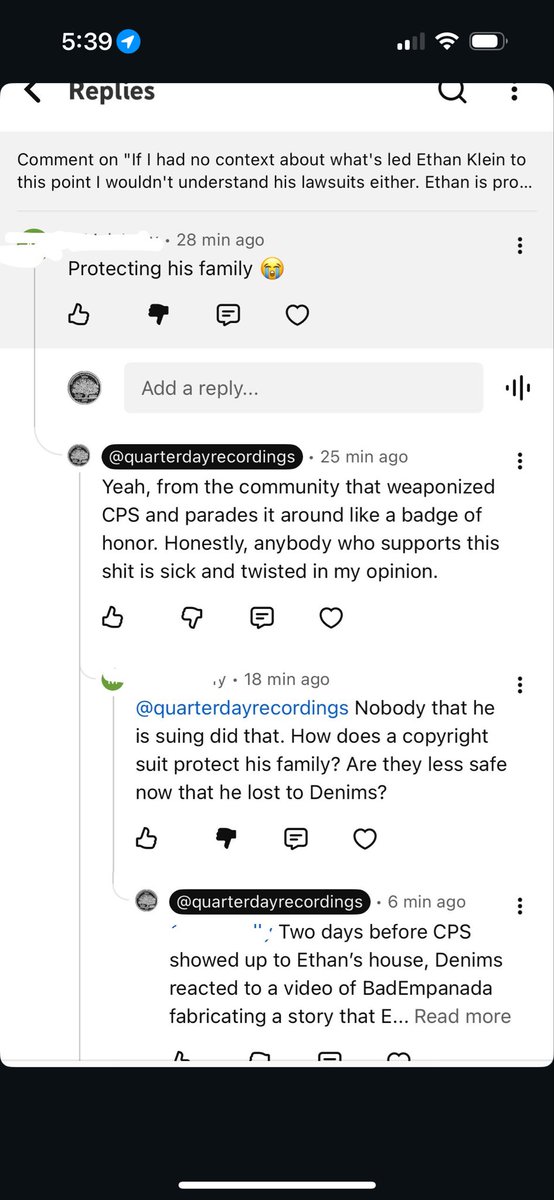
Task: Reply to the "lost to Denims" comment
Action: tap(296, 838)
